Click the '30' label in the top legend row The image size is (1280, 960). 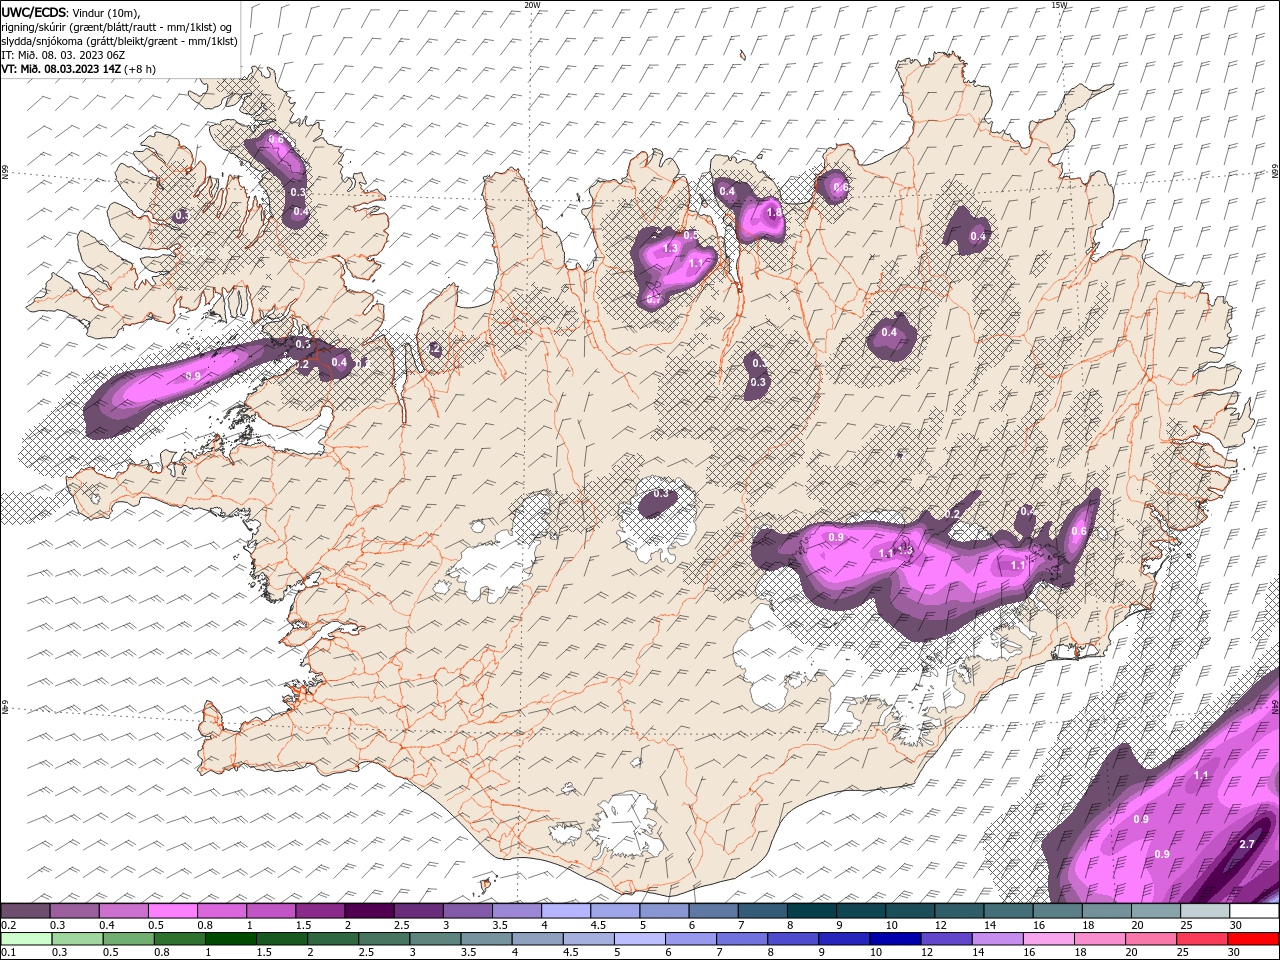[x=1235, y=925]
